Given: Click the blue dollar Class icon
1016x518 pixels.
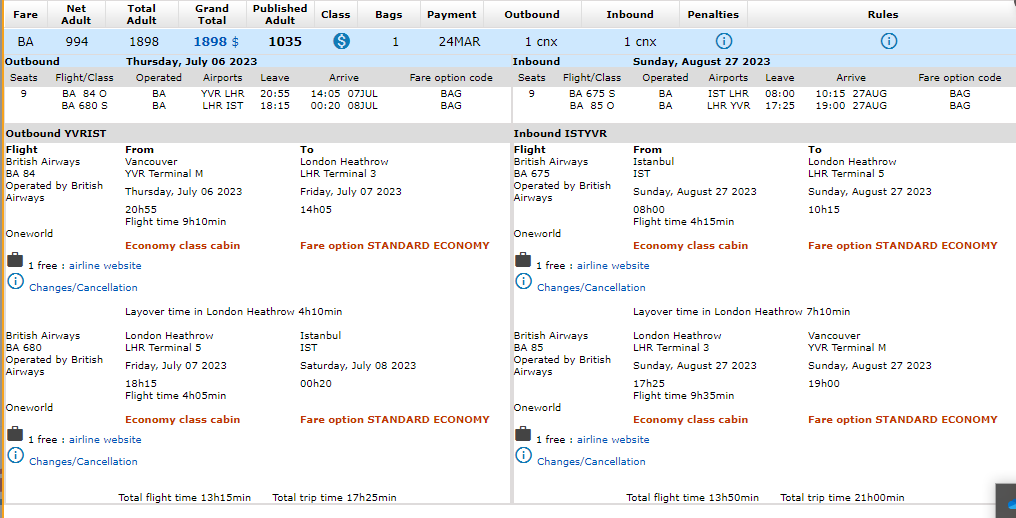Looking at the screenshot, I should [x=341, y=41].
